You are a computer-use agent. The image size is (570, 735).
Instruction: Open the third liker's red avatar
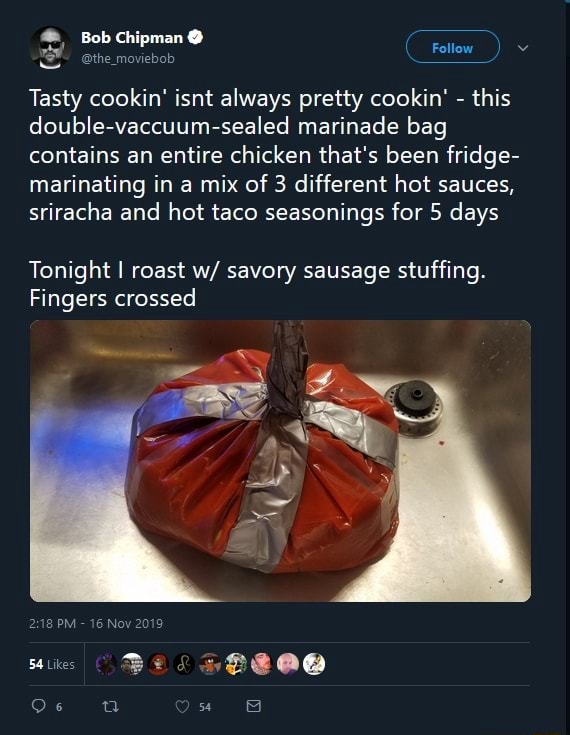(158, 664)
